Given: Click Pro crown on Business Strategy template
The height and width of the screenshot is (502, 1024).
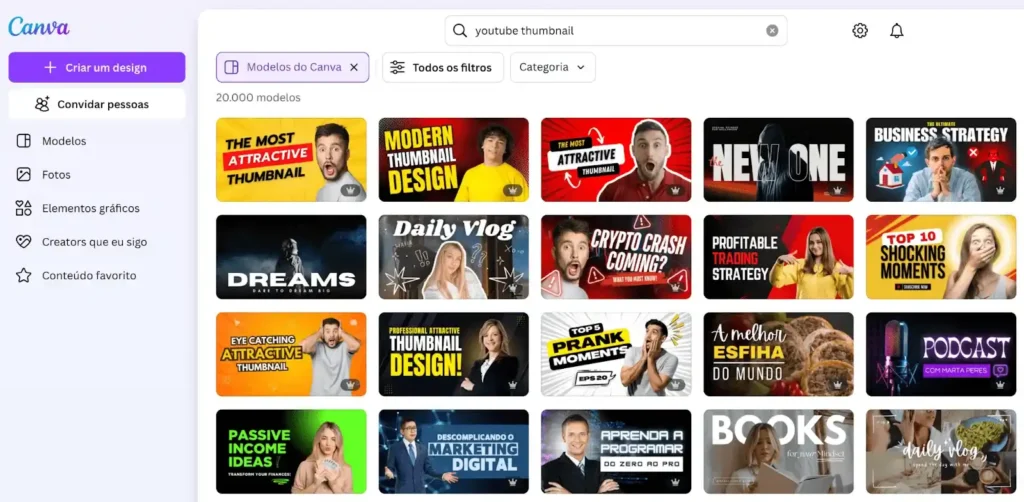Looking at the screenshot, I should click(x=1000, y=191).
